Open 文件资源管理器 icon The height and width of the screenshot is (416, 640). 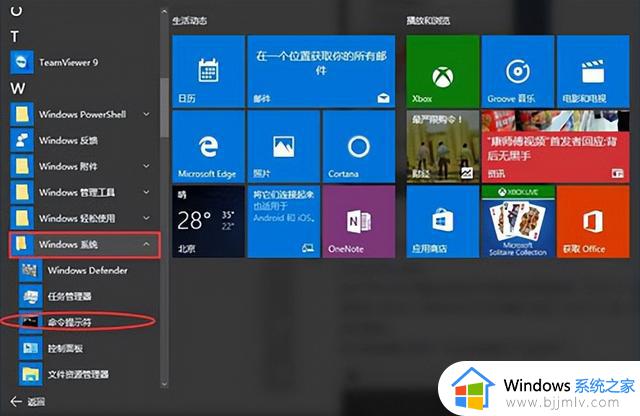31,374
